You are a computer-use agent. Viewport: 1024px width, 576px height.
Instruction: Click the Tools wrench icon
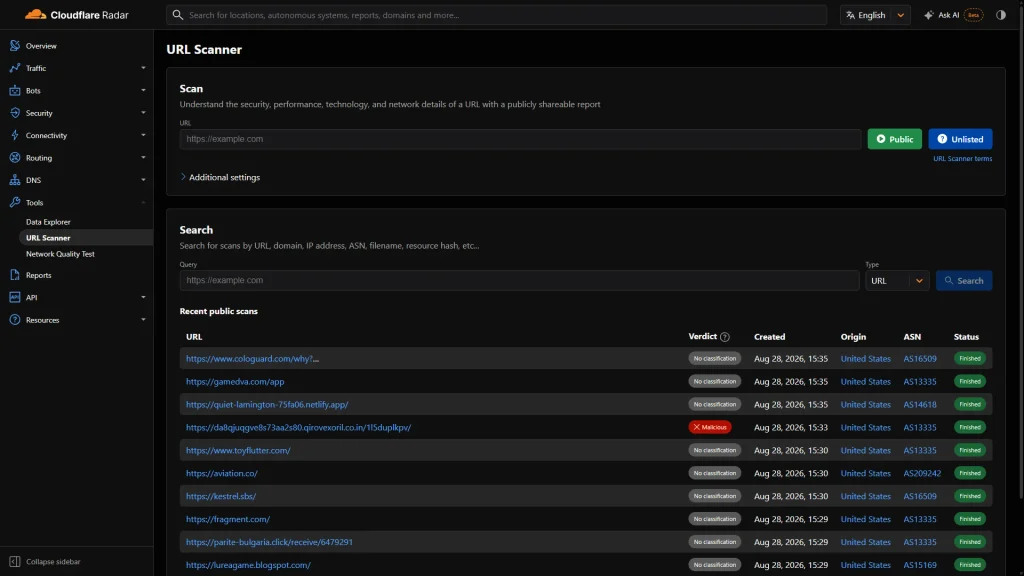tap(15, 202)
